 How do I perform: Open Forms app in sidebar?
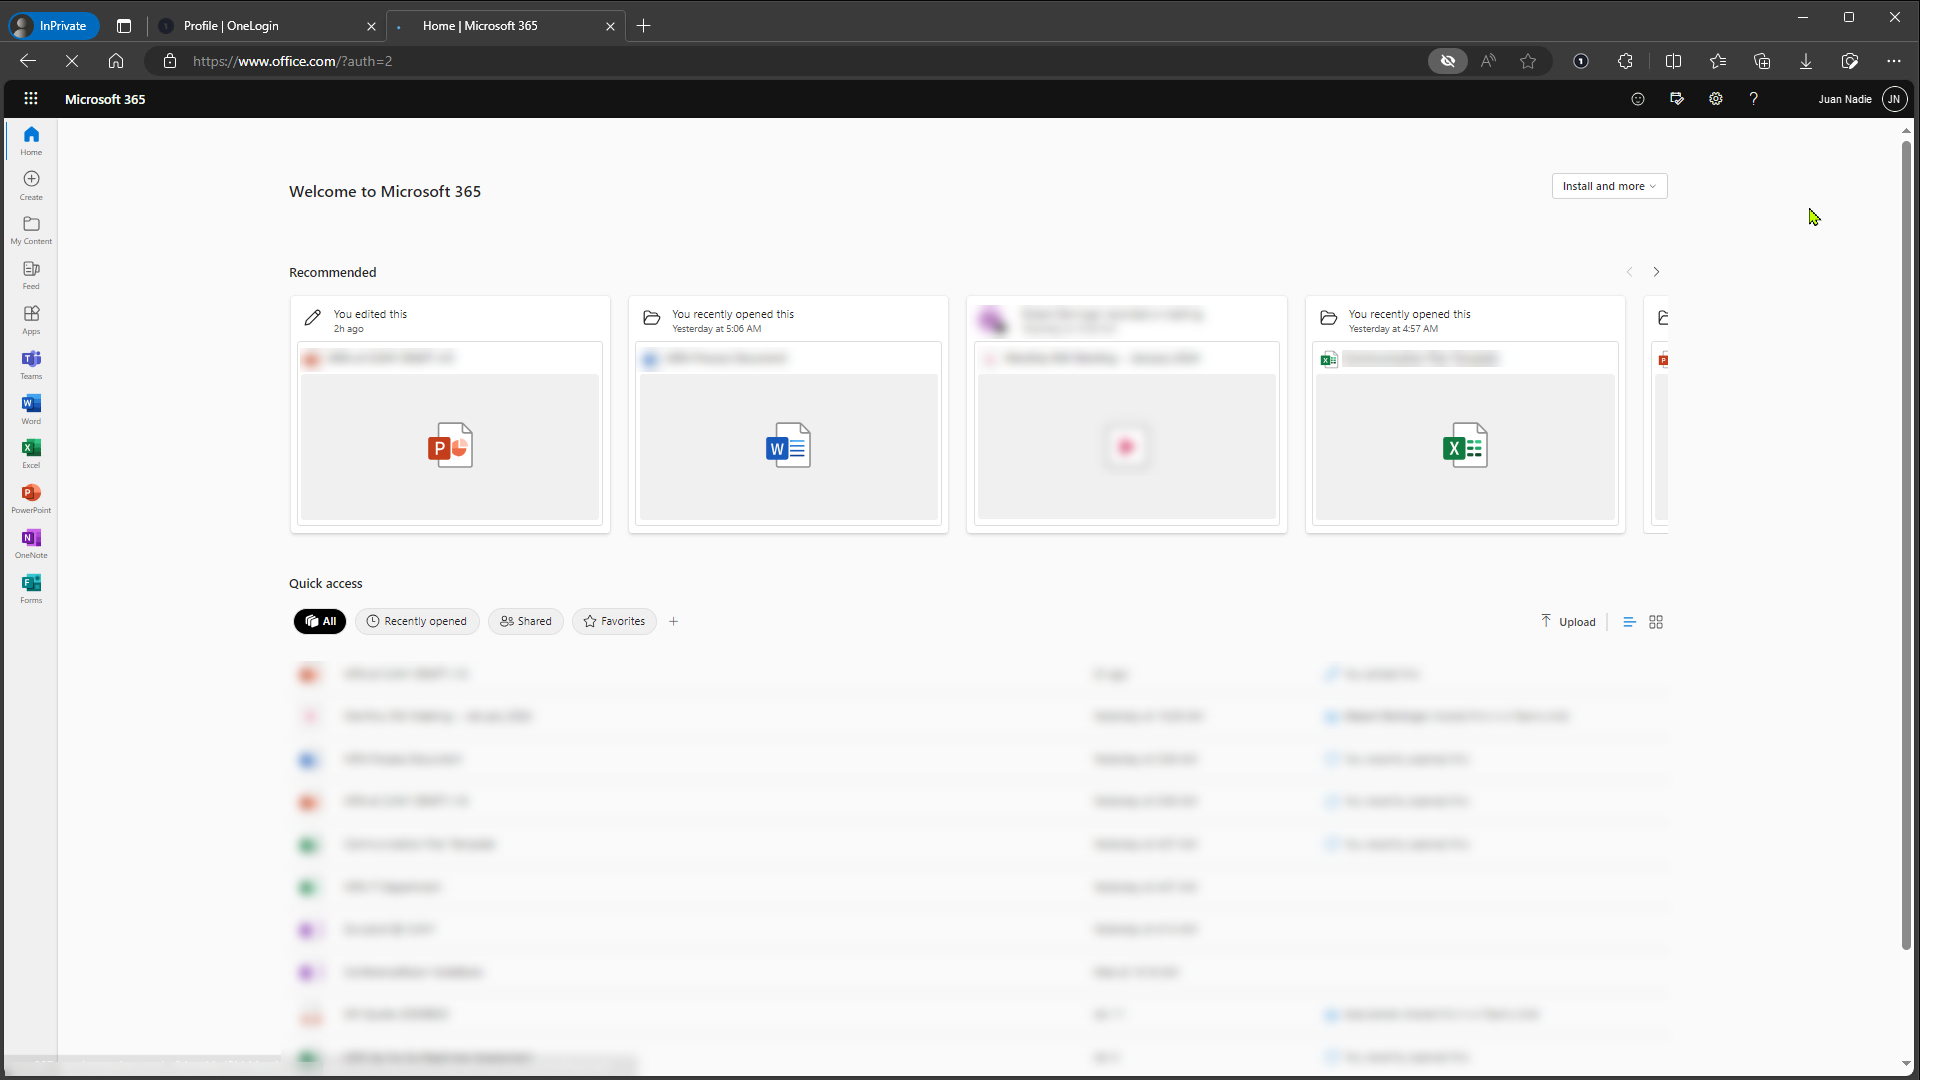[x=31, y=588]
